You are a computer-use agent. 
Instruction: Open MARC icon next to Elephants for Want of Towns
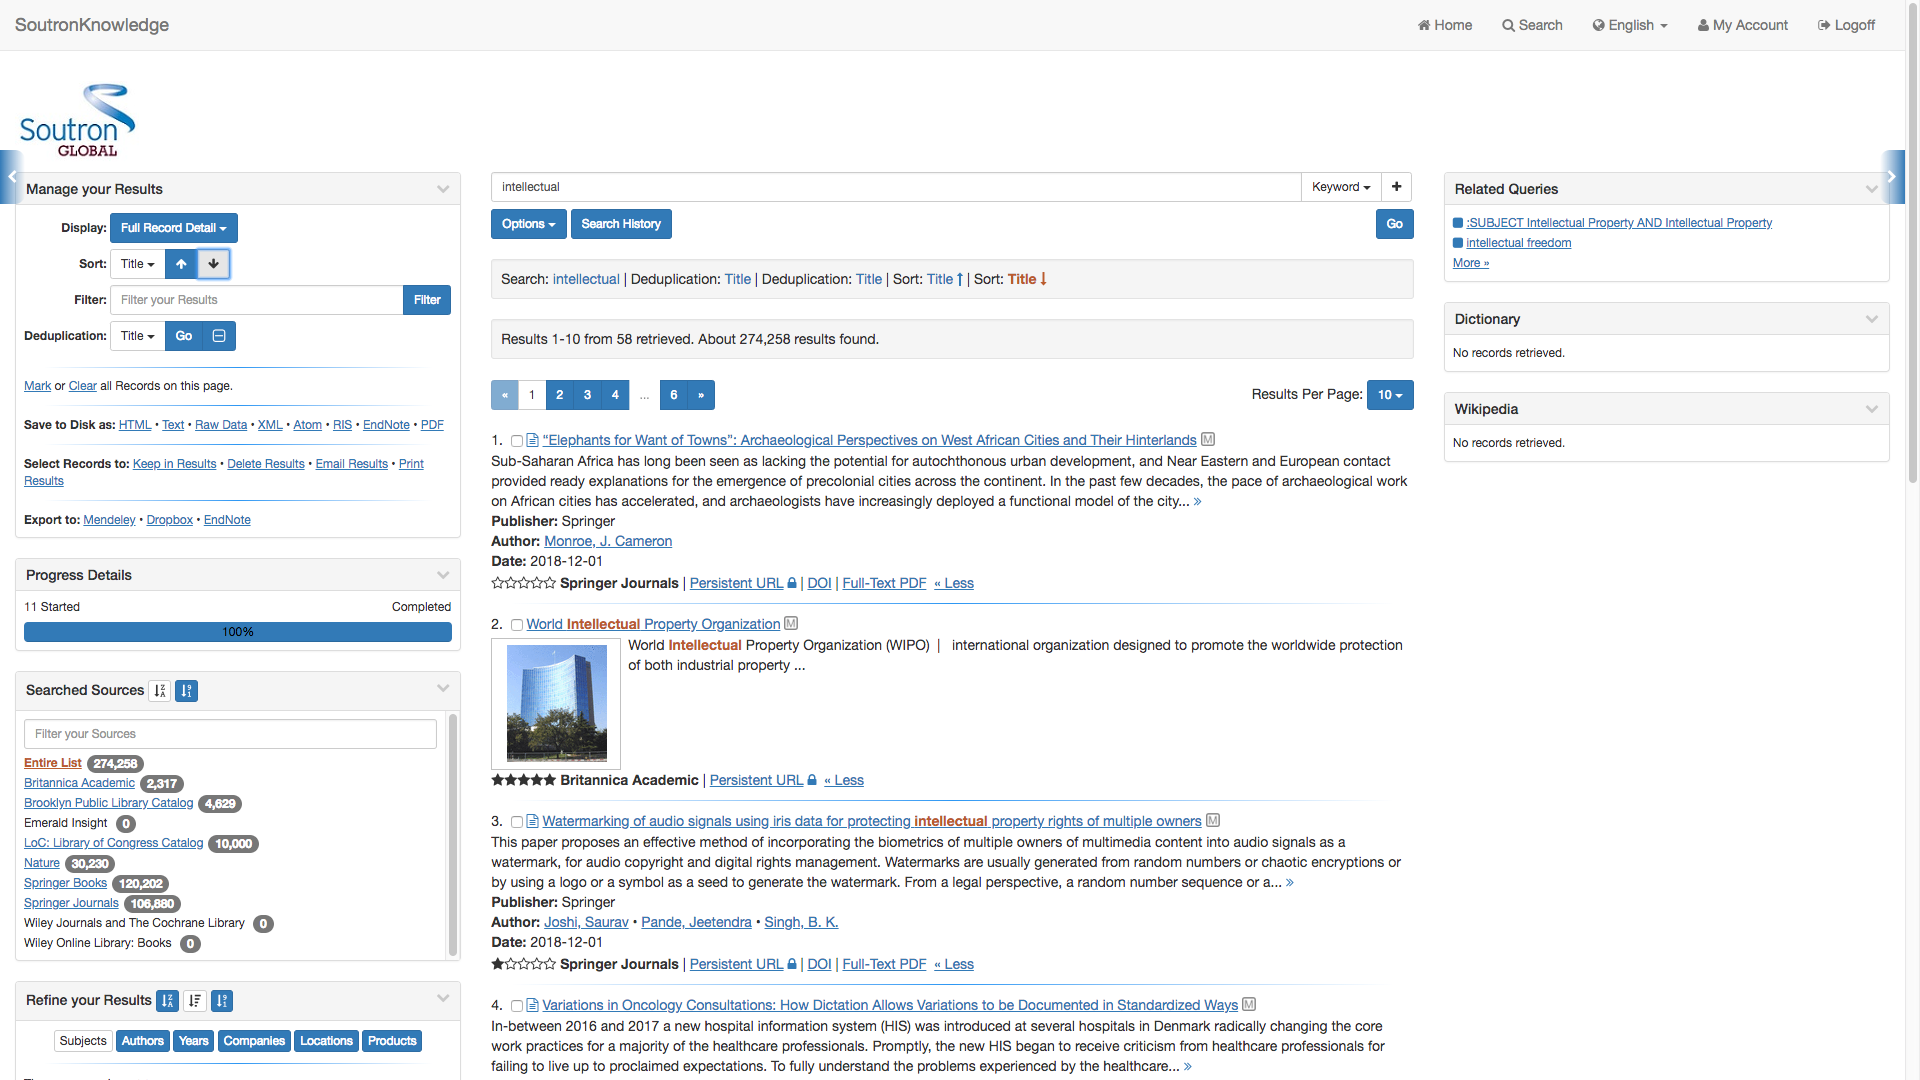[x=1208, y=440]
